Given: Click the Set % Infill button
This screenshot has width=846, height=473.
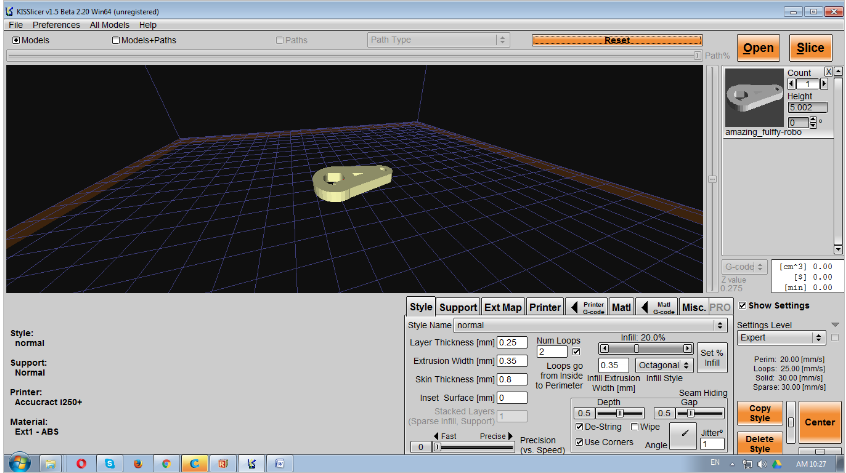Looking at the screenshot, I should pyautogui.click(x=712, y=358).
